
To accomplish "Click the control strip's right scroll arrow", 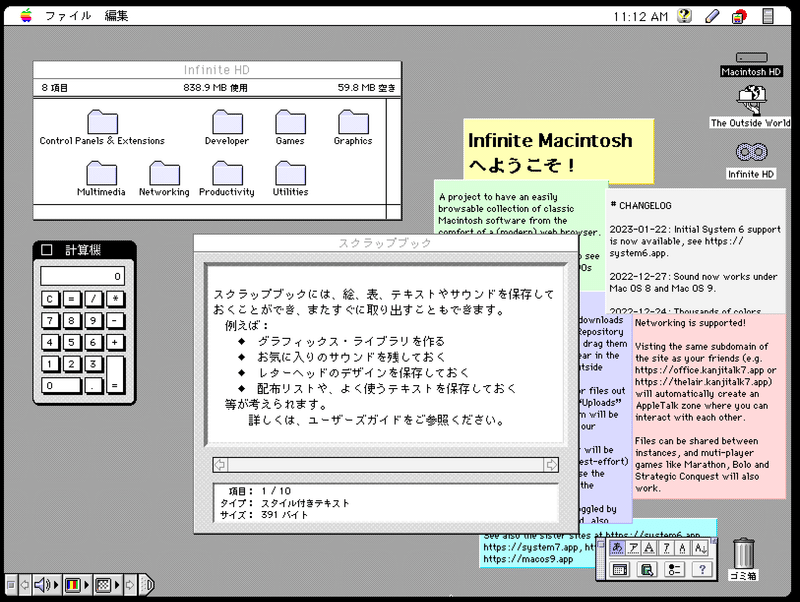I will 130,585.
